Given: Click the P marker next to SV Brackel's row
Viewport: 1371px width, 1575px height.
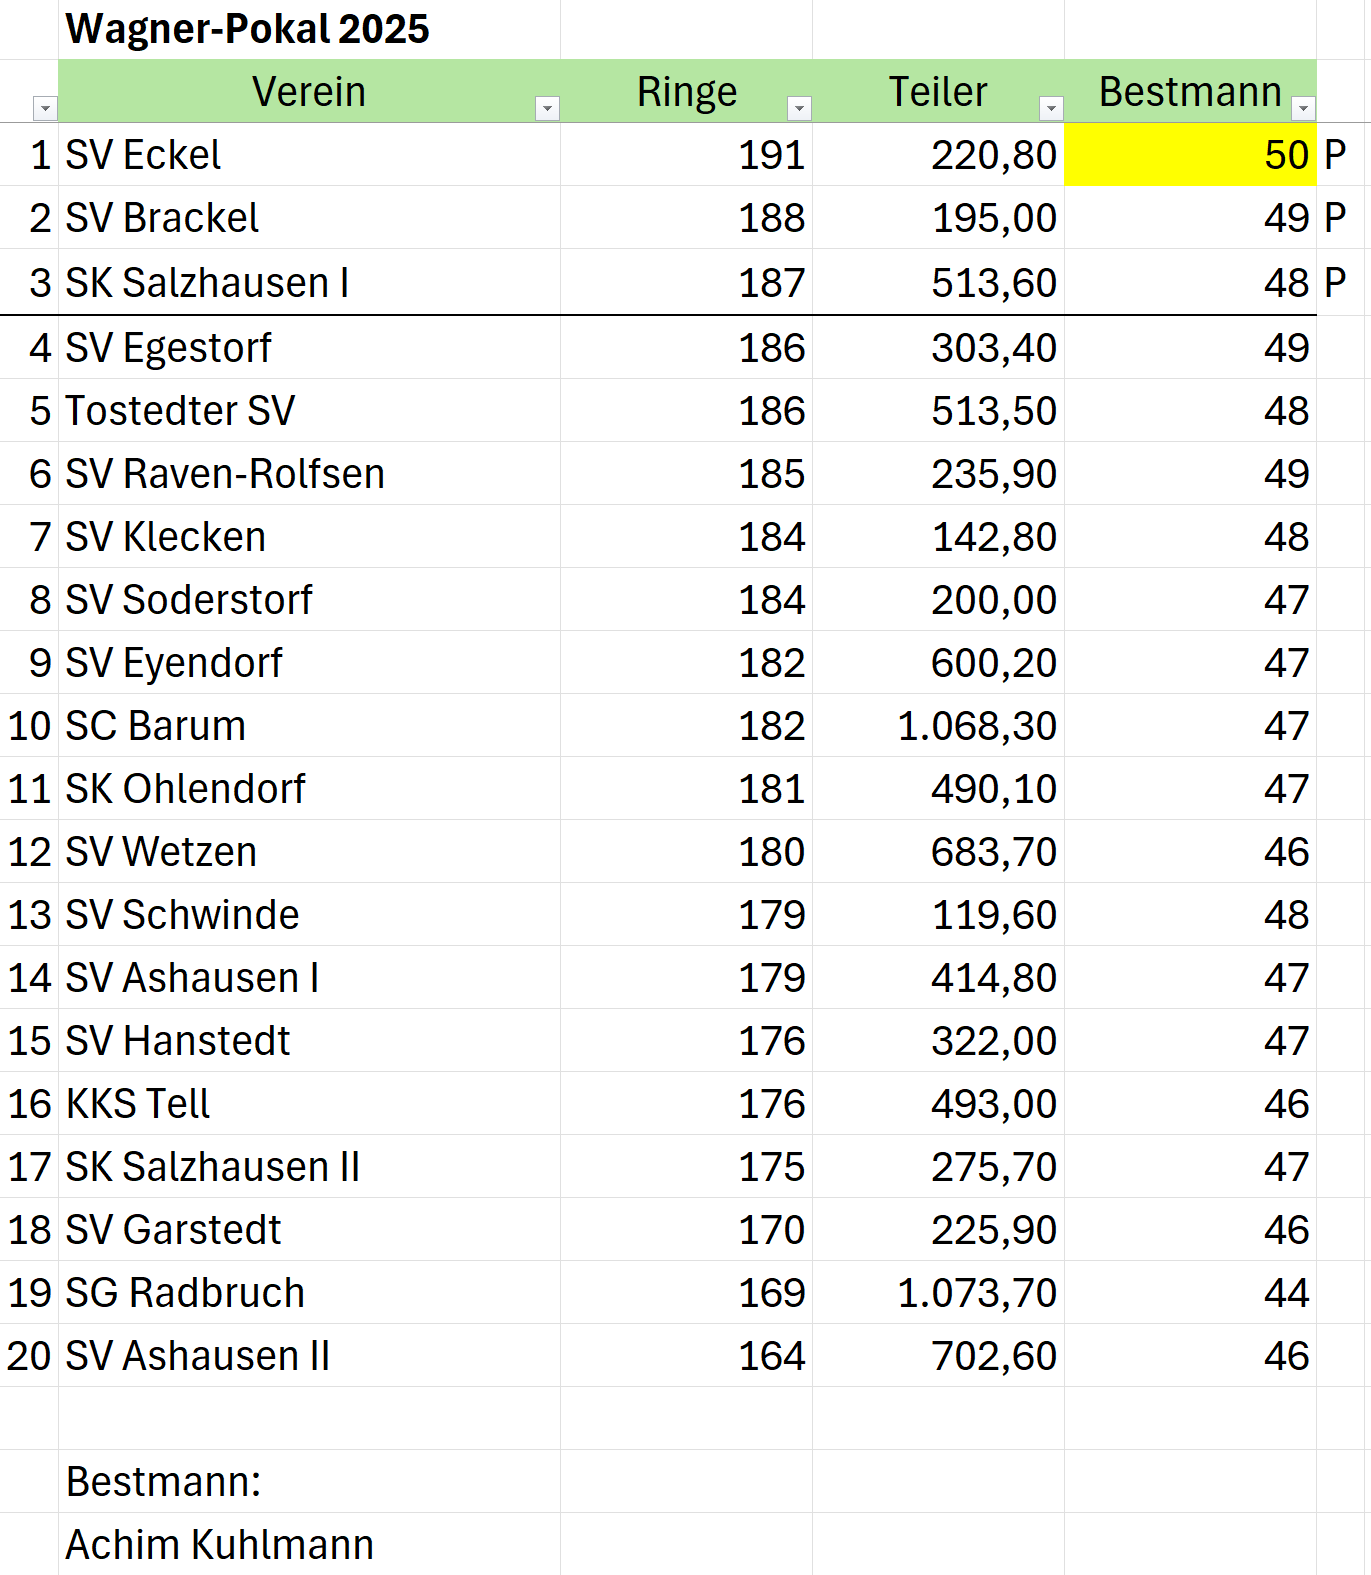Looking at the screenshot, I should tap(1335, 218).
